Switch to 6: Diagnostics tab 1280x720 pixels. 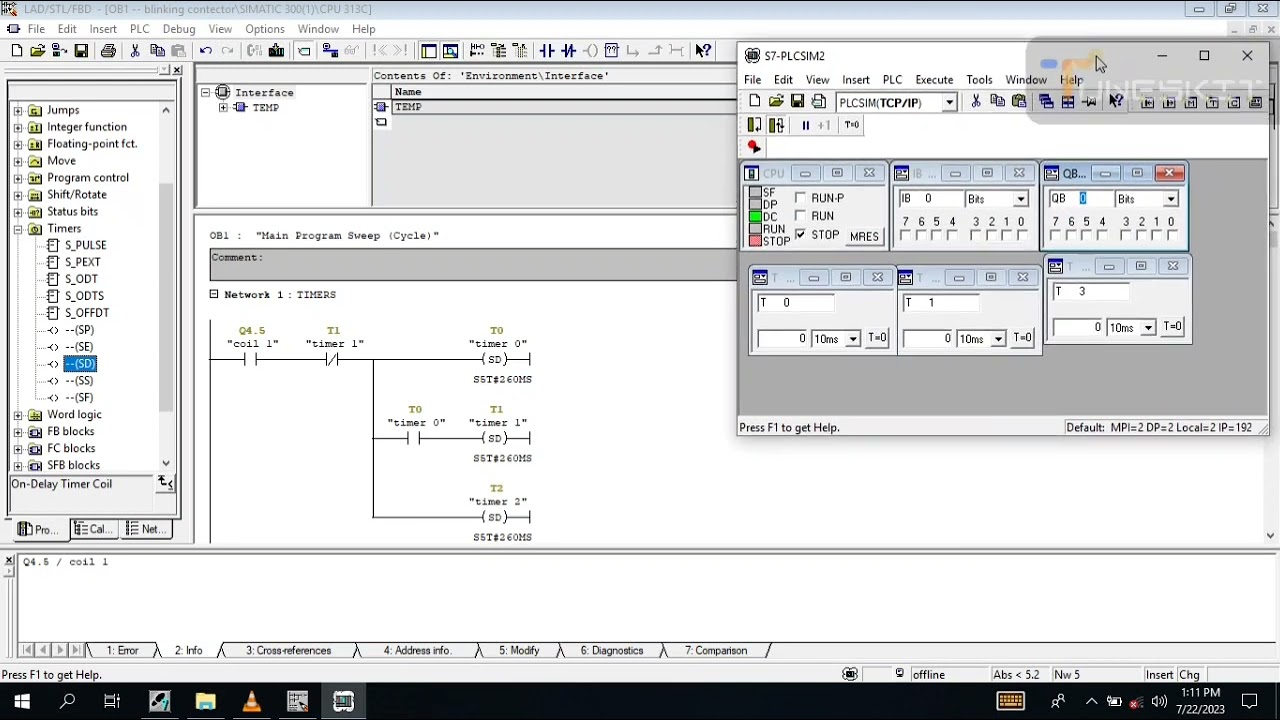pos(612,650)
